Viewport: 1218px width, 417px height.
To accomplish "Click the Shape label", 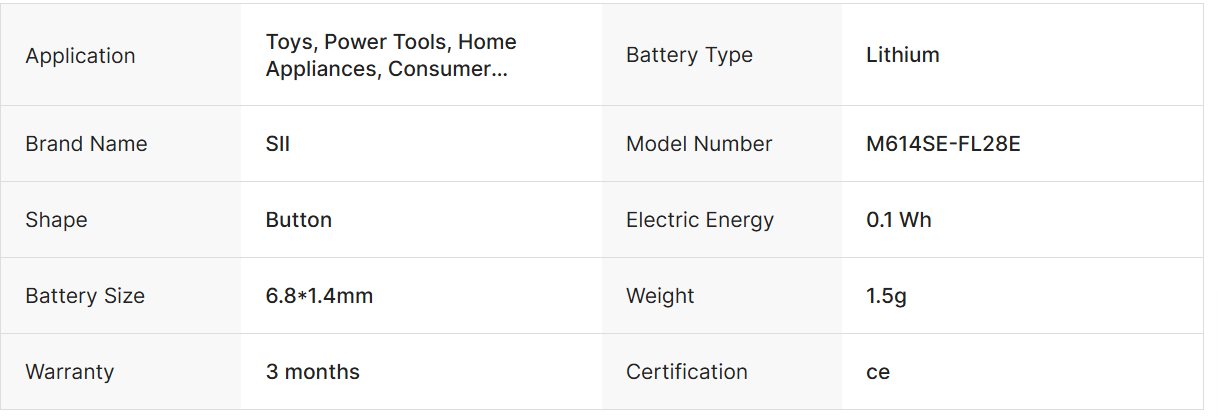I will click(56, 220).
